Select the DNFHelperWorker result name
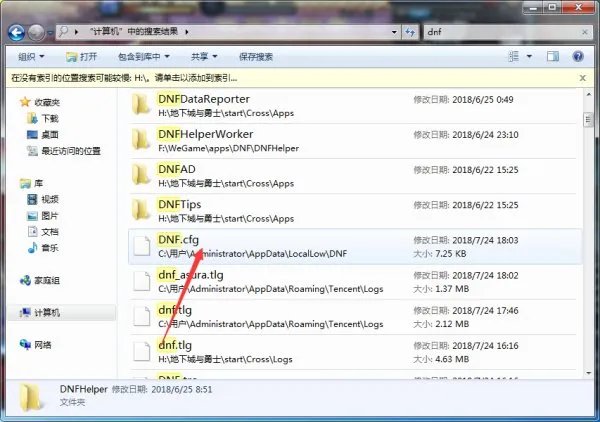Screen dimensions: 600x422 [x=205, y=134]
